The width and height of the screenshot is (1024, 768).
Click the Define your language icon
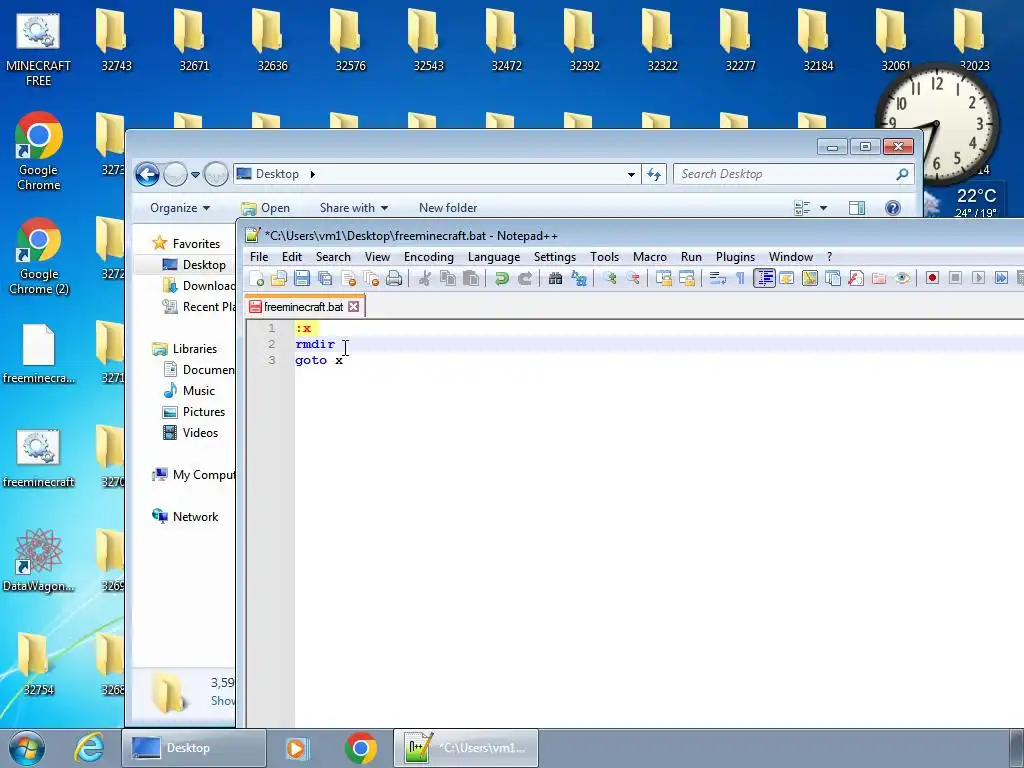786,279
